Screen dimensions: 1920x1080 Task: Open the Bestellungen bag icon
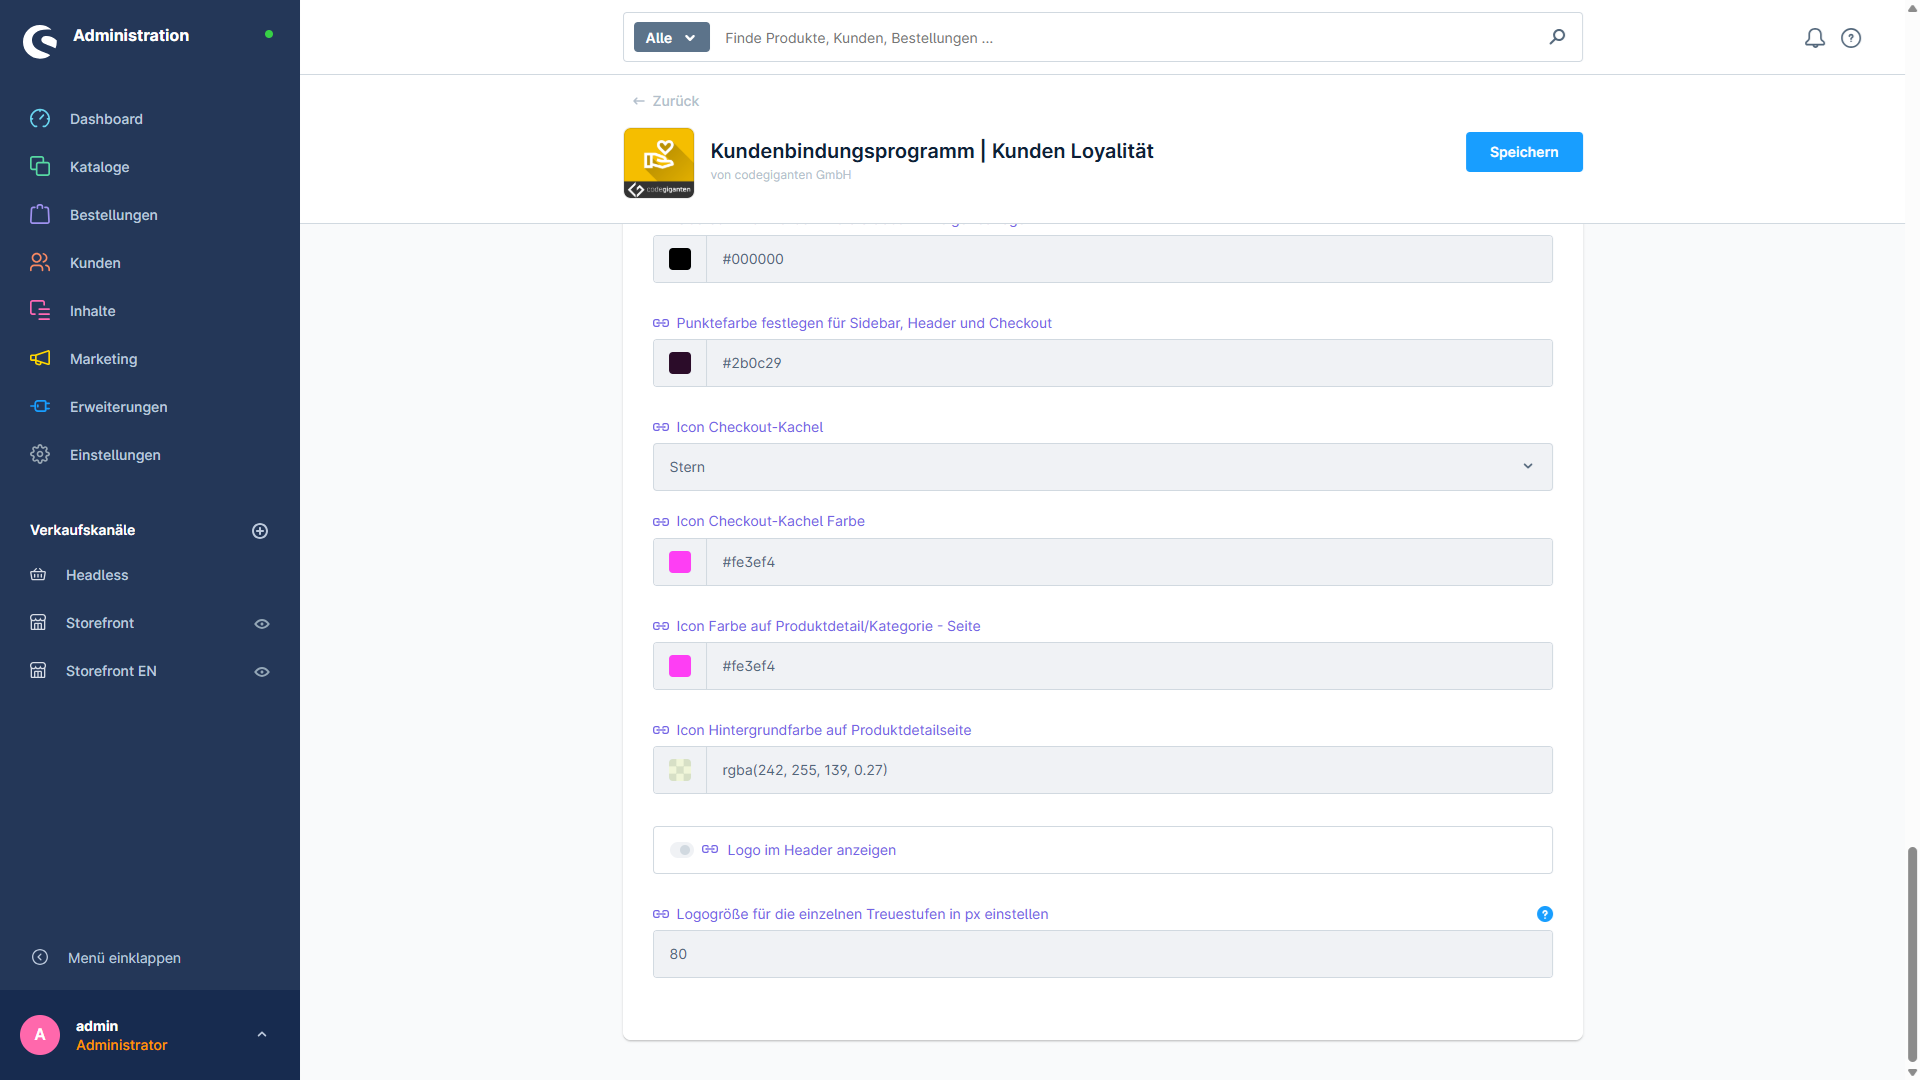tap(40, 215)
